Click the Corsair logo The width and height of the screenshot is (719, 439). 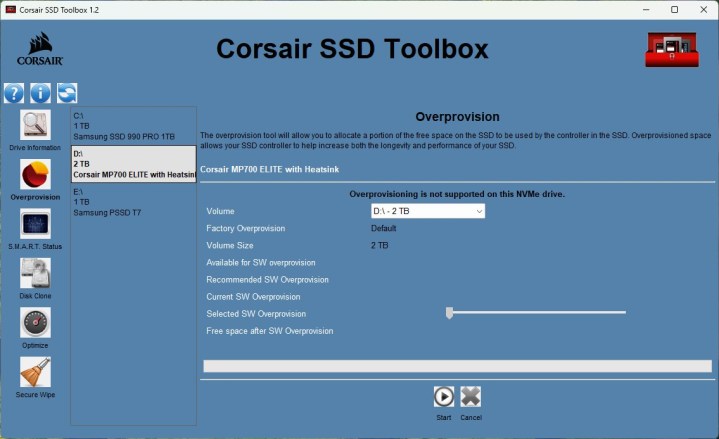point(40,50)
